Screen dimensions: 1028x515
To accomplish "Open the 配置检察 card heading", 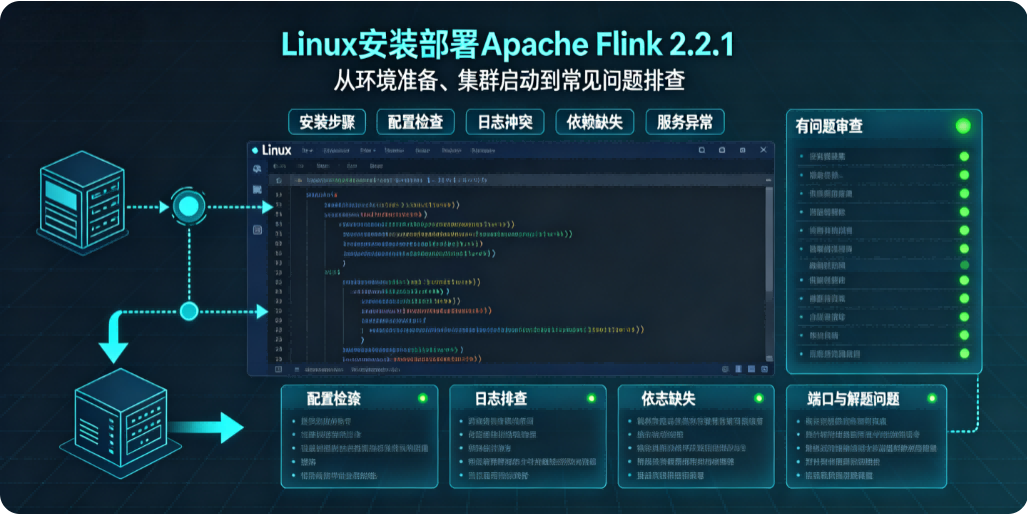I will tap(334, 399).
